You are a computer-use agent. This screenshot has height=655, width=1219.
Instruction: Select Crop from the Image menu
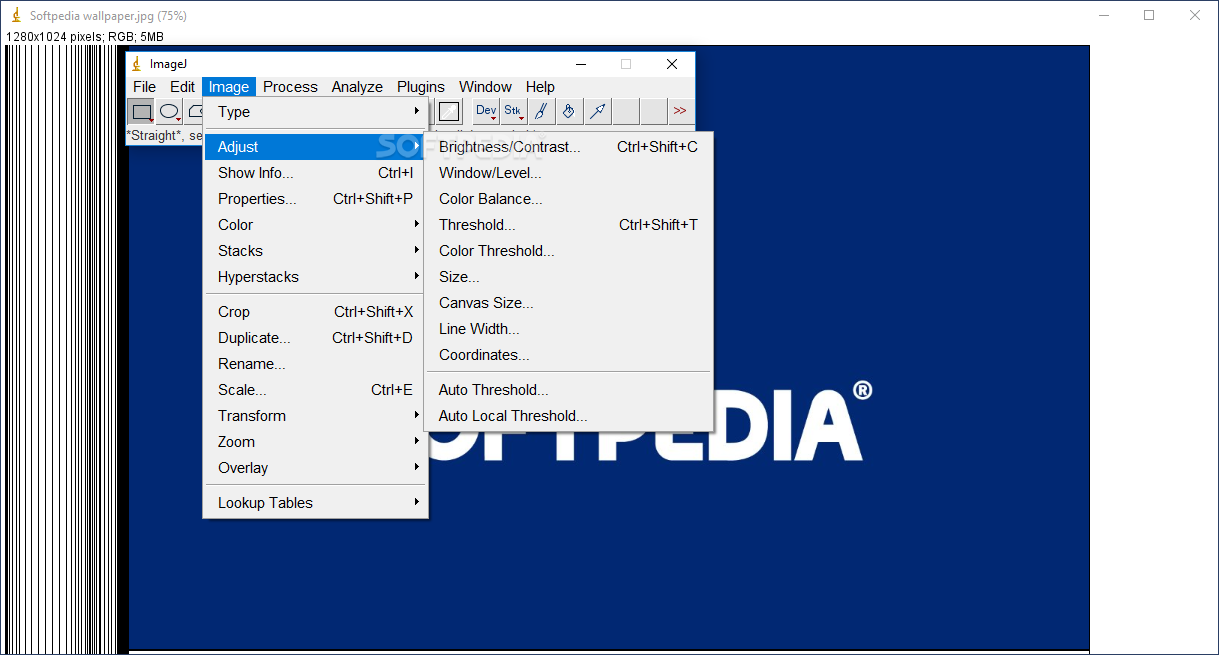316,312
